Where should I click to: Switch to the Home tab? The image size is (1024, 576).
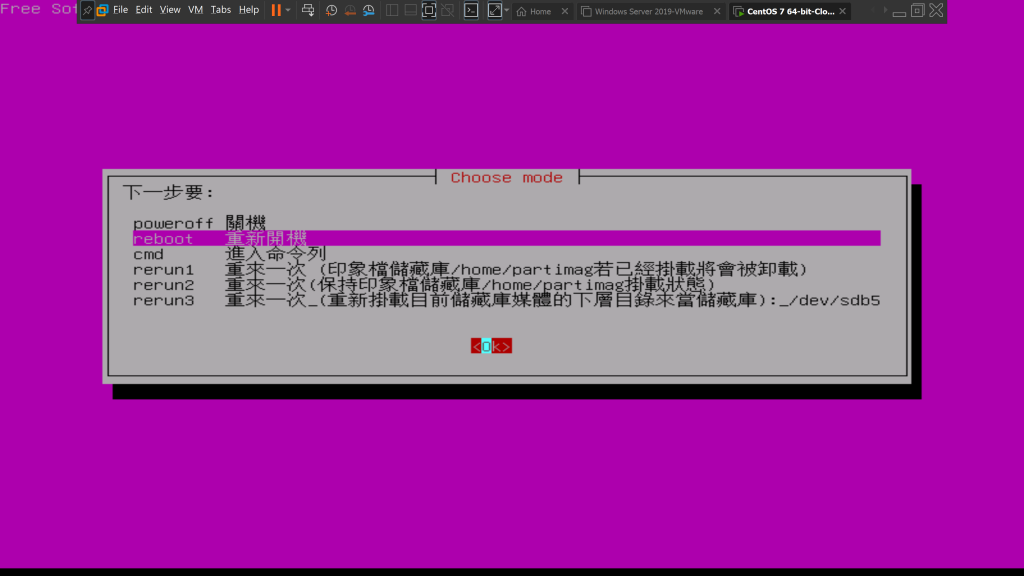click(x=540, y=11)
